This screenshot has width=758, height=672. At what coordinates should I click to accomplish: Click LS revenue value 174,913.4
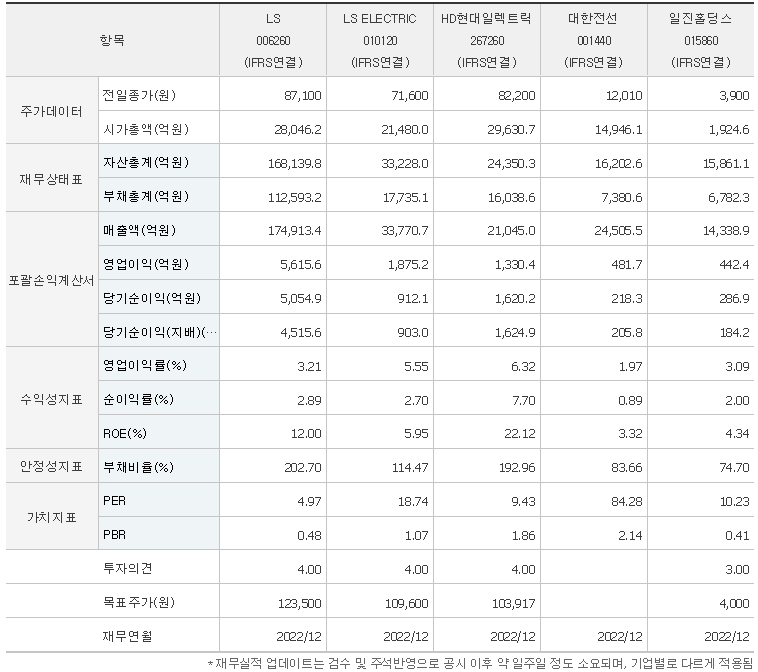(295, 231)
